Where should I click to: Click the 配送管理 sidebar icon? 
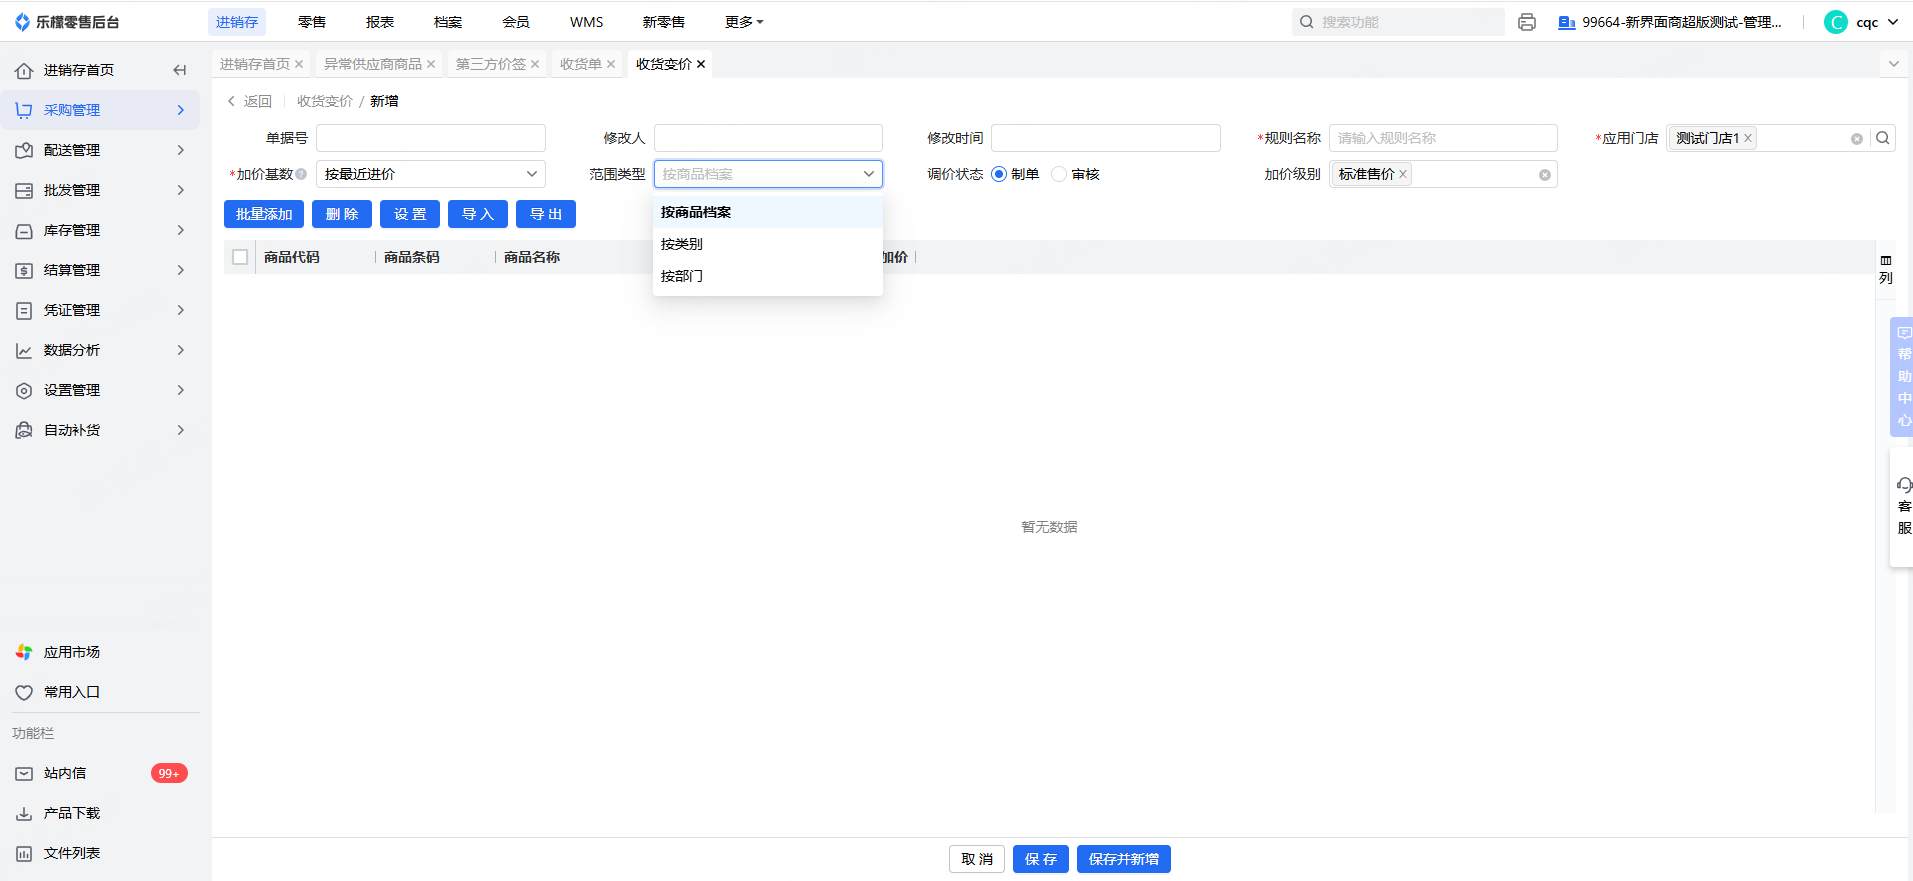tap(24, 150)
